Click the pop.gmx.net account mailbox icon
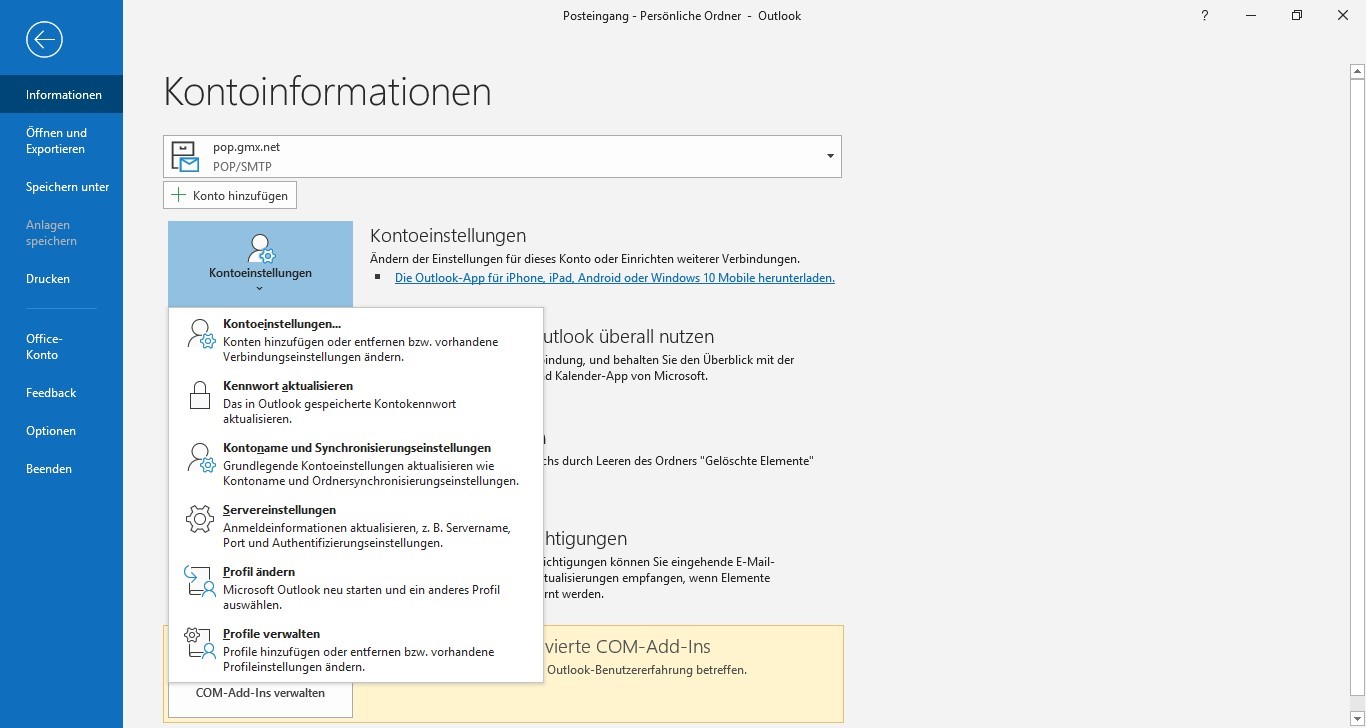1366x728 pixels. (x=185, y=157)
